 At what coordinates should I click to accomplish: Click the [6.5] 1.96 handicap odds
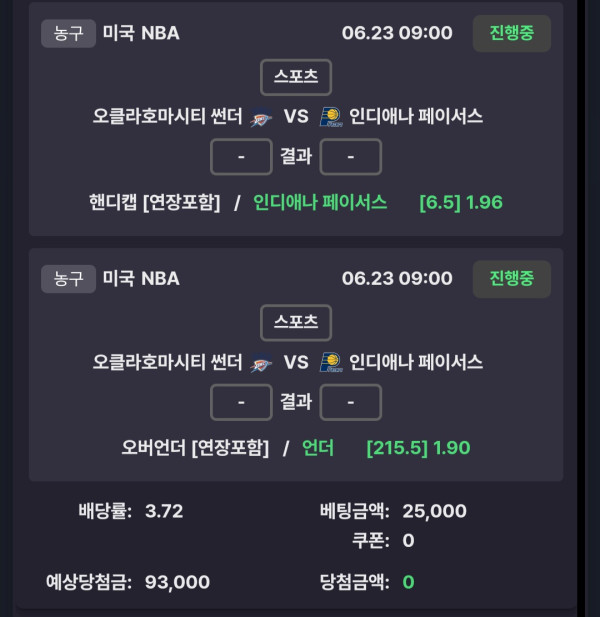pyautogui.click(x=461, y=203)
